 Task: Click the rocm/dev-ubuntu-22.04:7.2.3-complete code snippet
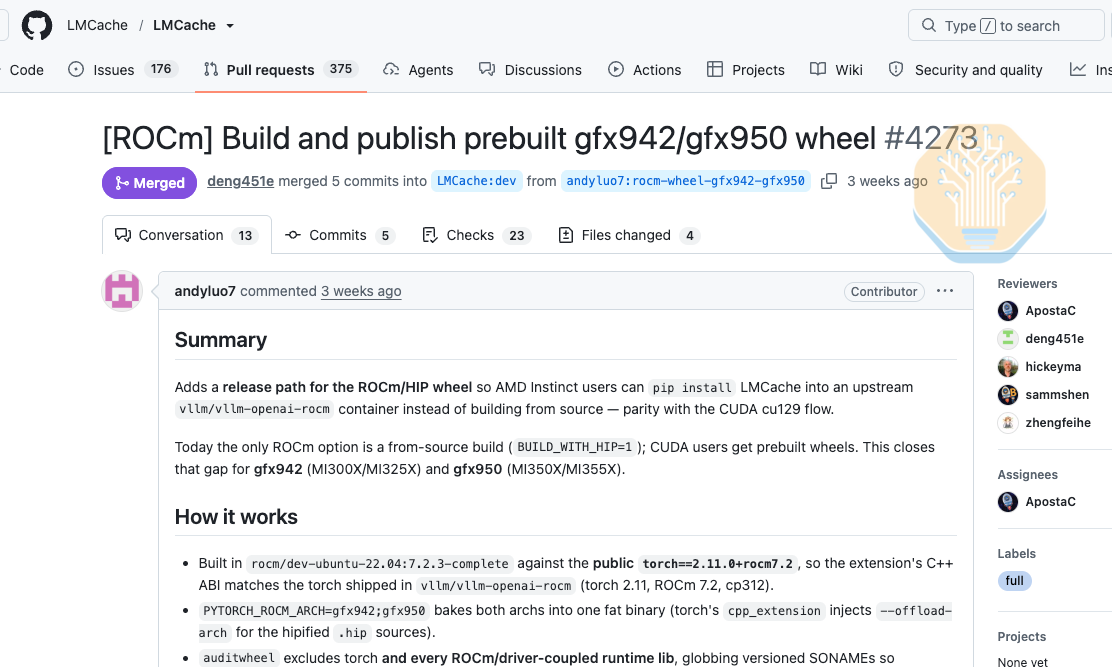[380, 564]
